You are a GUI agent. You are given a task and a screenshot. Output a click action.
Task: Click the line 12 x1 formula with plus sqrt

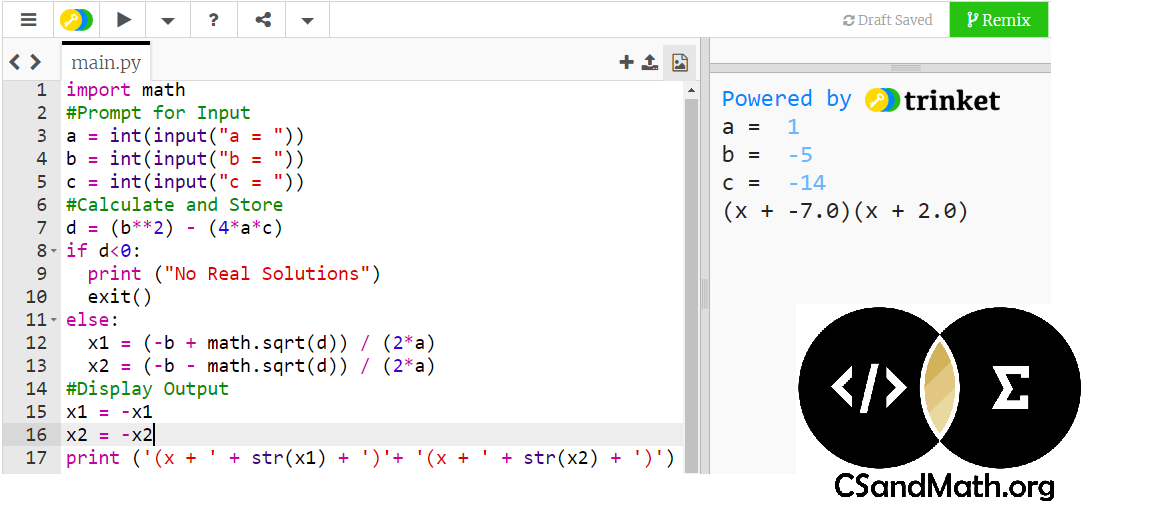[262, 343]
